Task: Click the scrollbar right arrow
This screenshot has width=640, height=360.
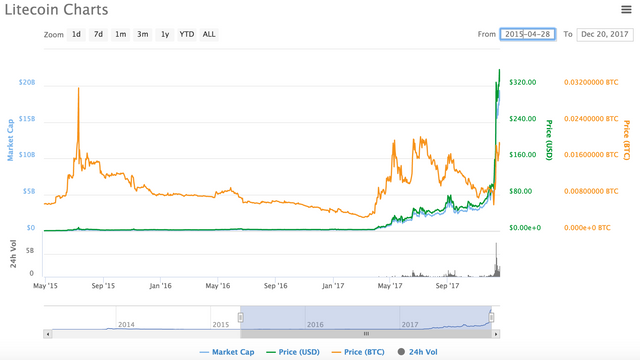Action: pos(496,334)
